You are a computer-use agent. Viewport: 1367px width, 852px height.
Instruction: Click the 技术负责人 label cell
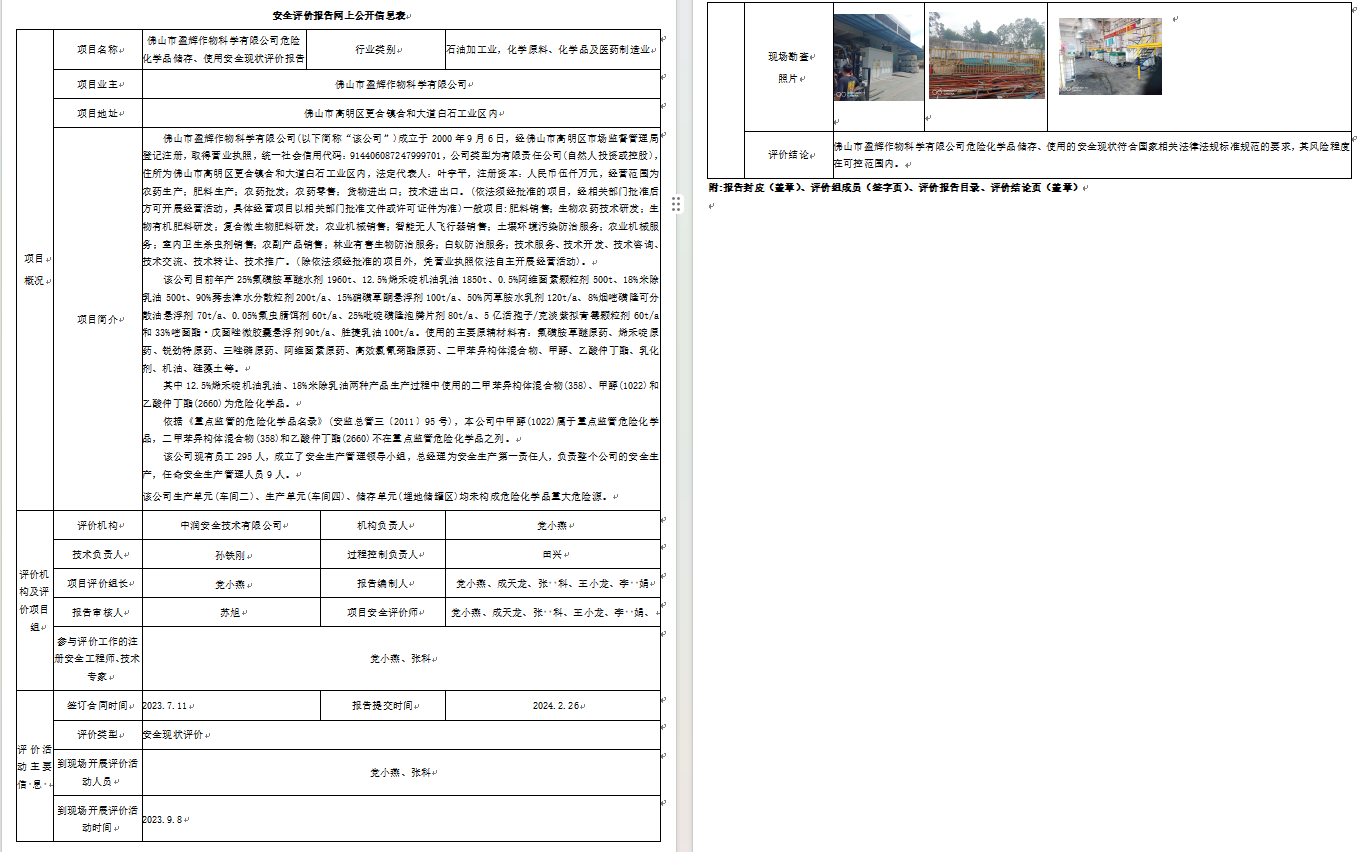click(96, 554)
